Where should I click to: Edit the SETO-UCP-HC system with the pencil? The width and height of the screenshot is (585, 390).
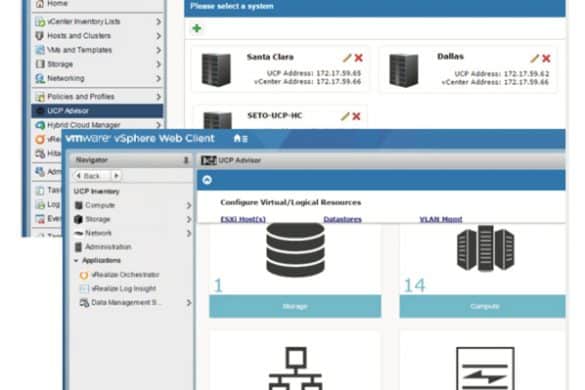345,116
